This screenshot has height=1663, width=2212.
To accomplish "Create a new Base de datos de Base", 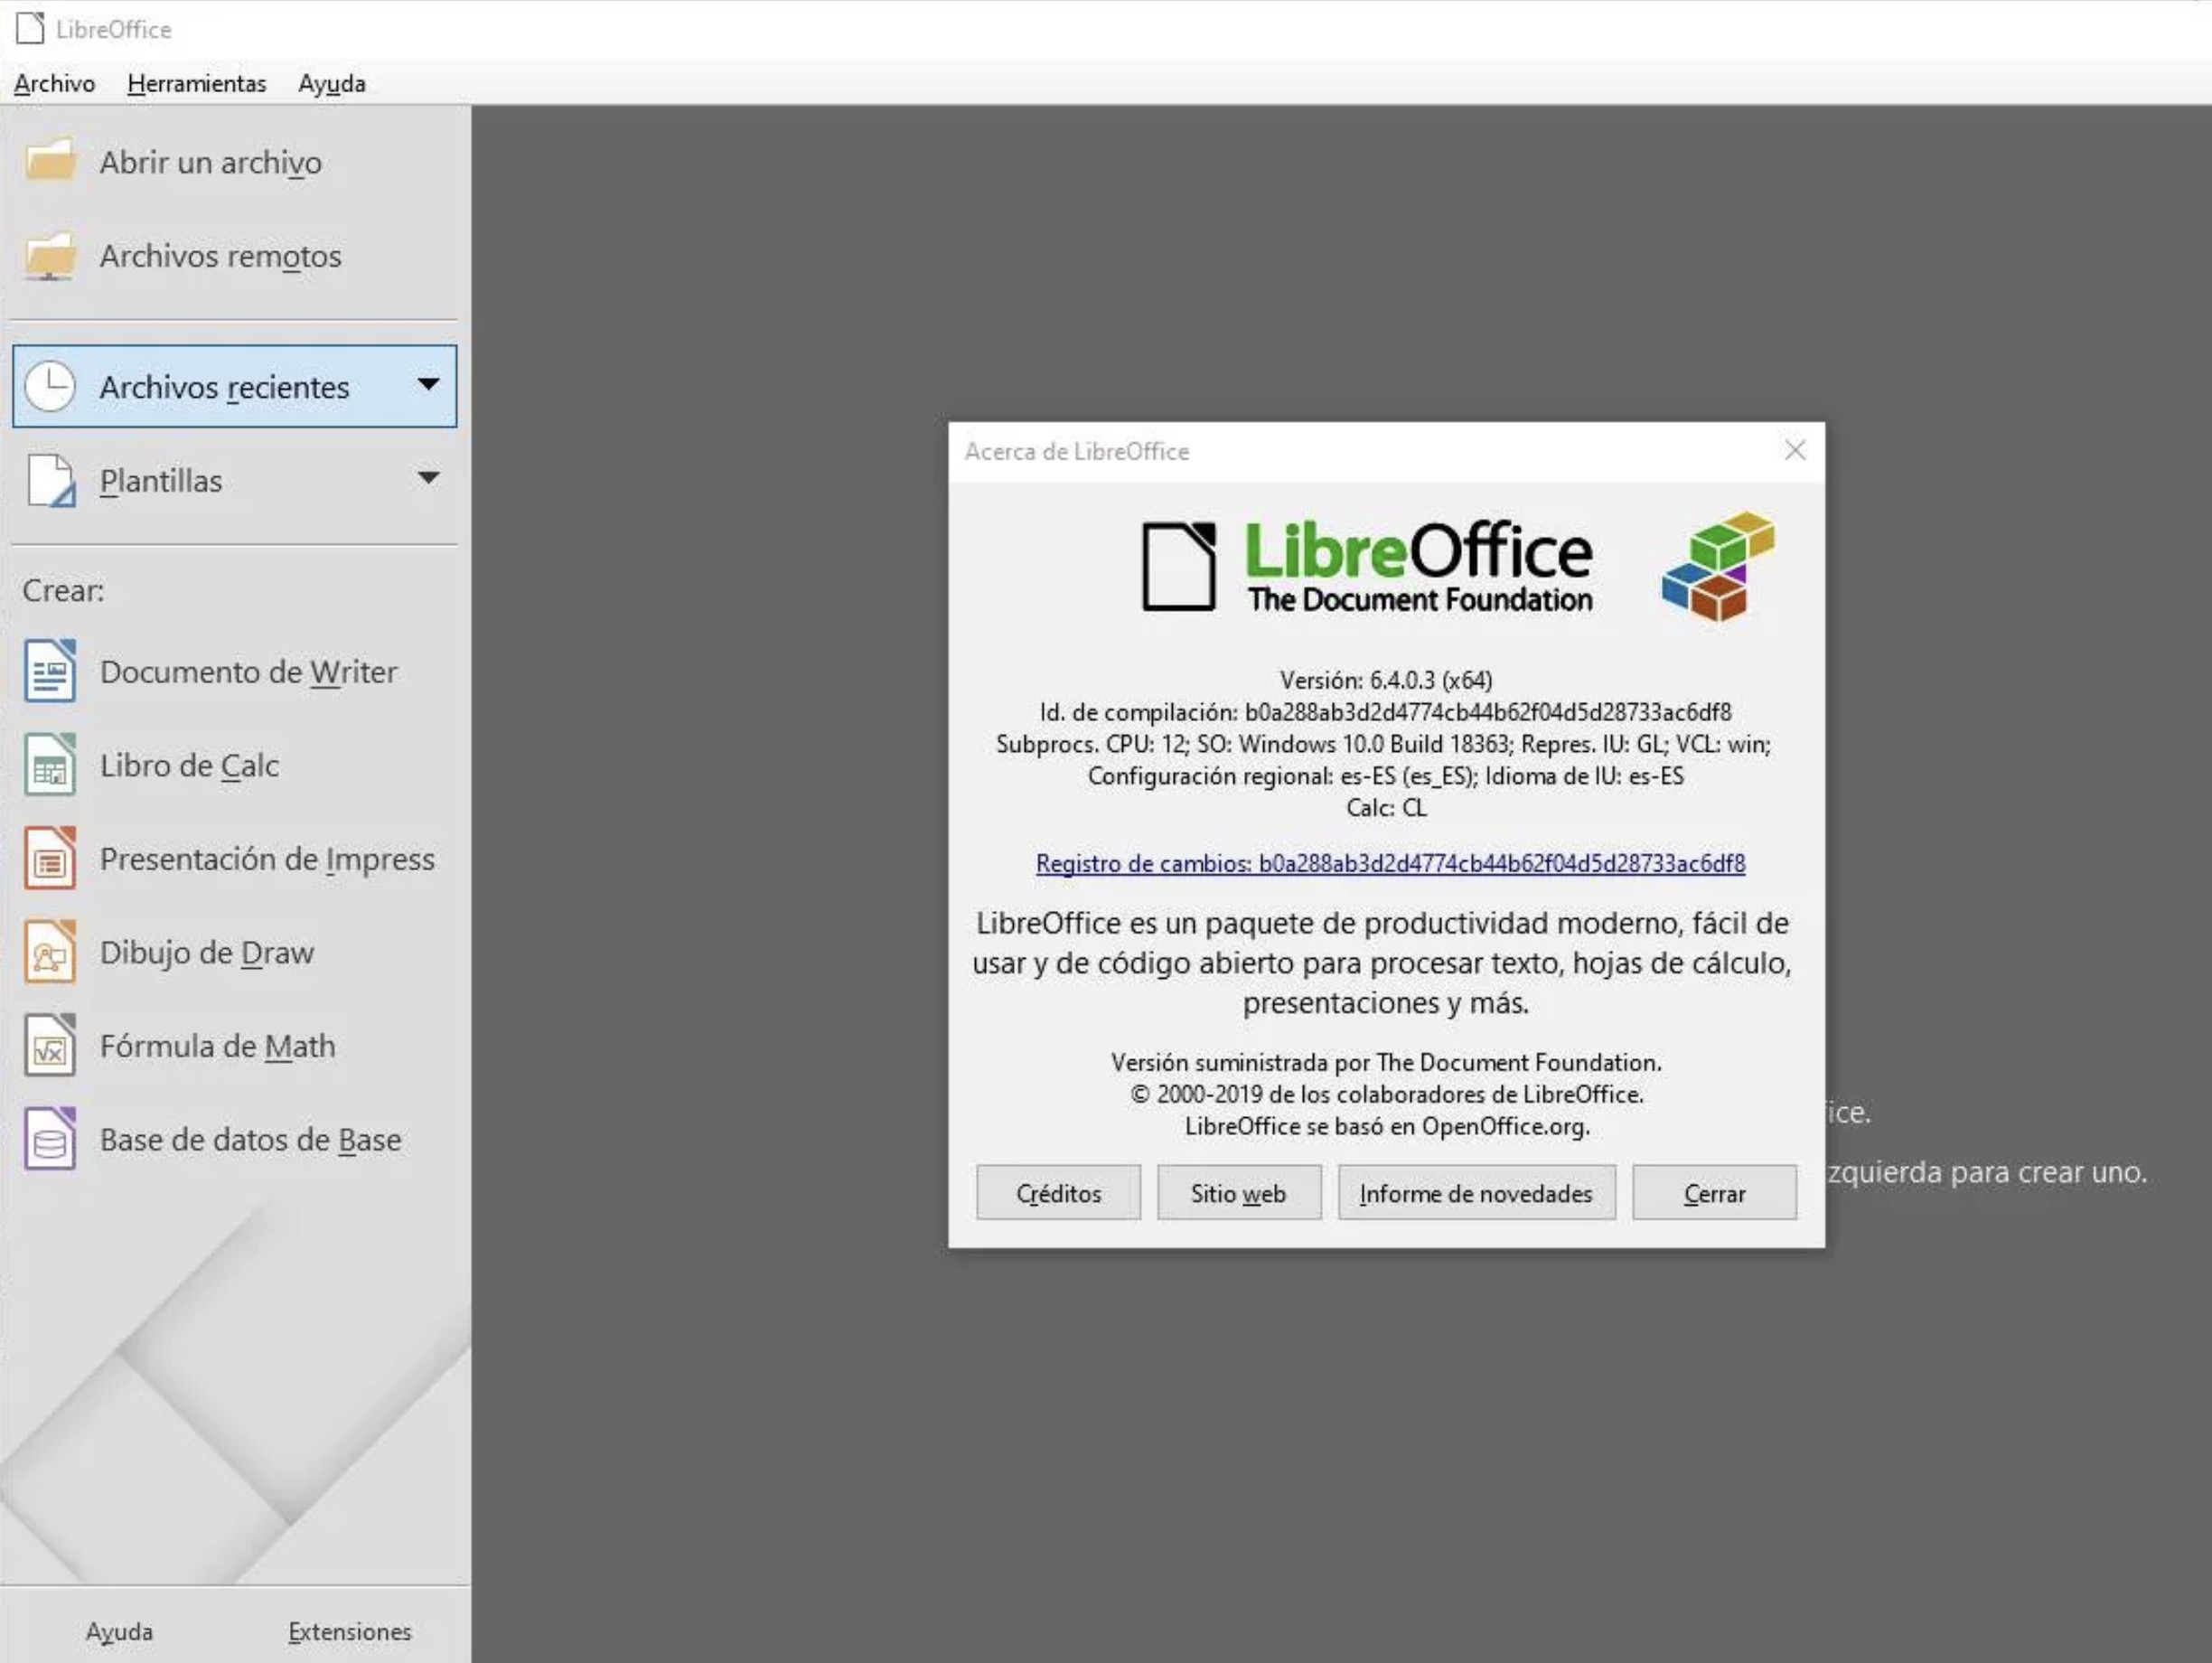I will (x=251, y=1139).
